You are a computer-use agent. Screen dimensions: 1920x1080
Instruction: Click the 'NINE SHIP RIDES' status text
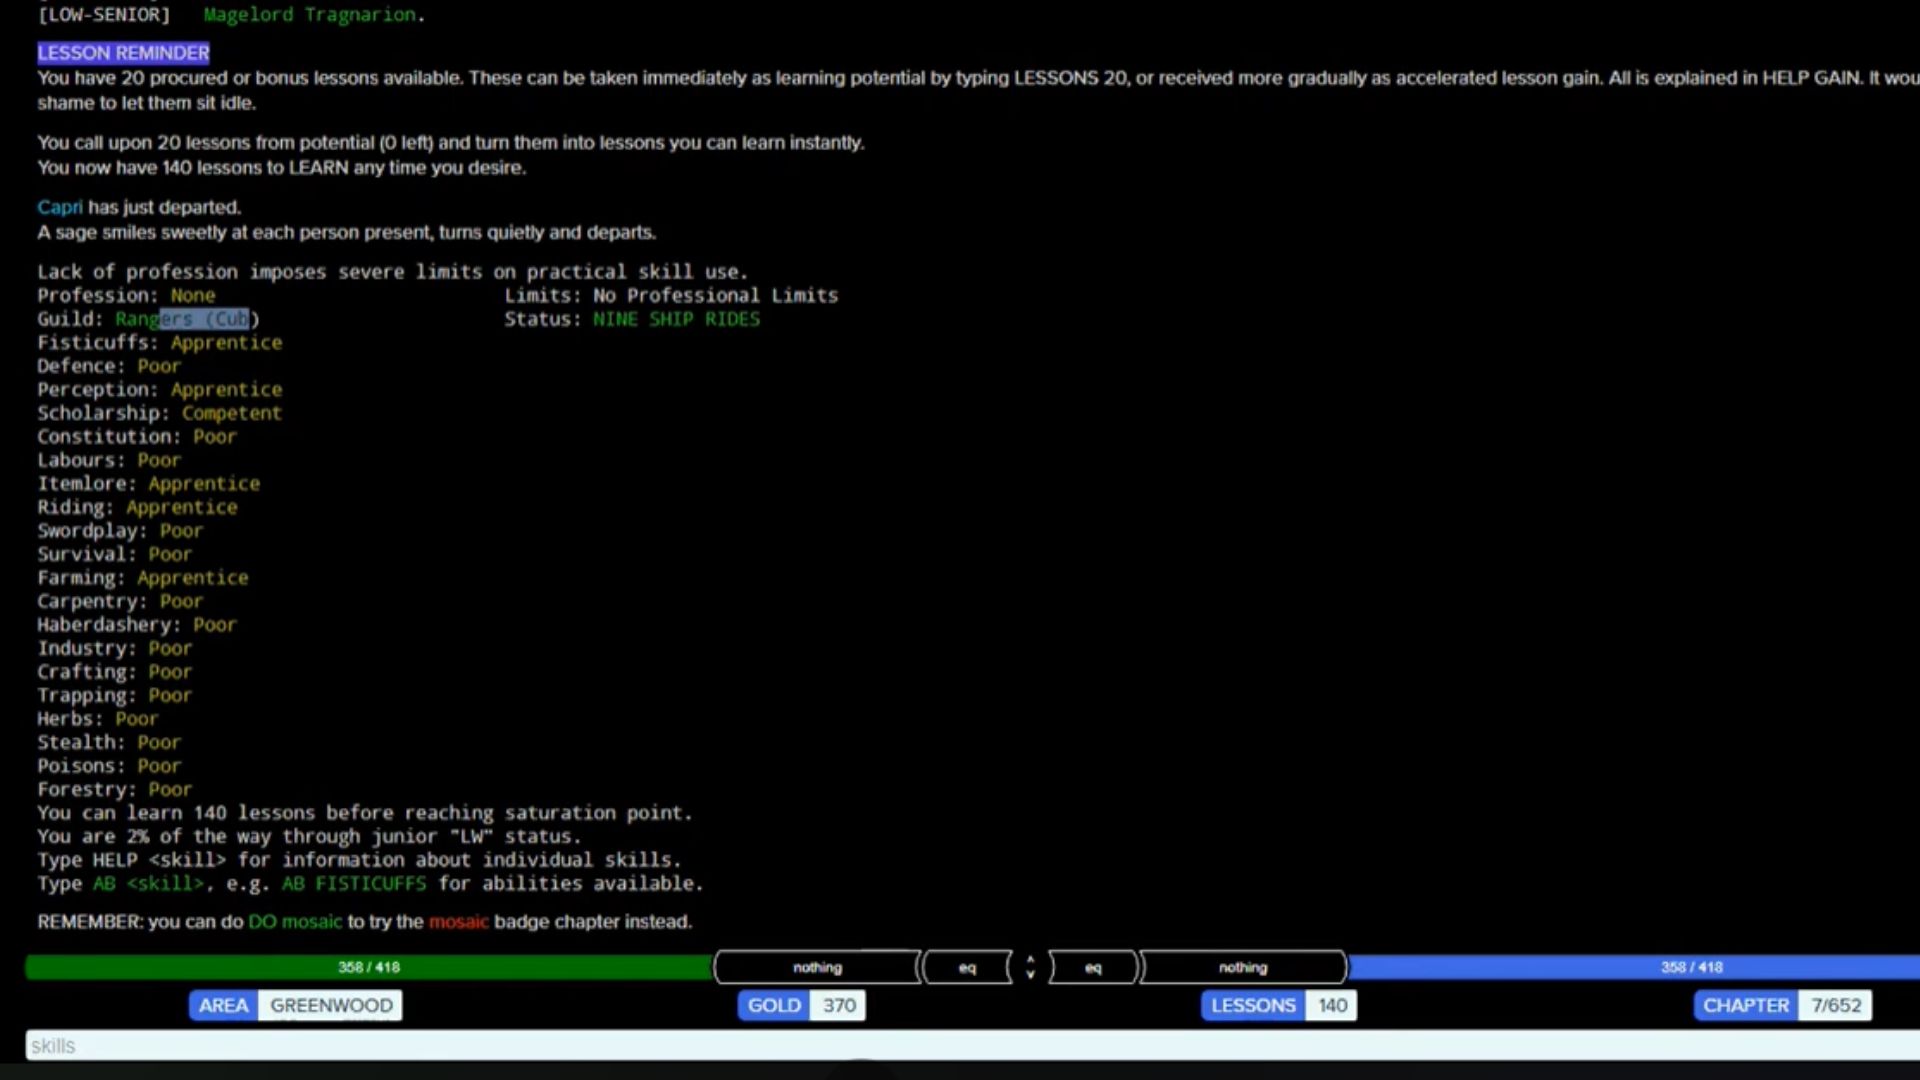(x=676, y=319)
